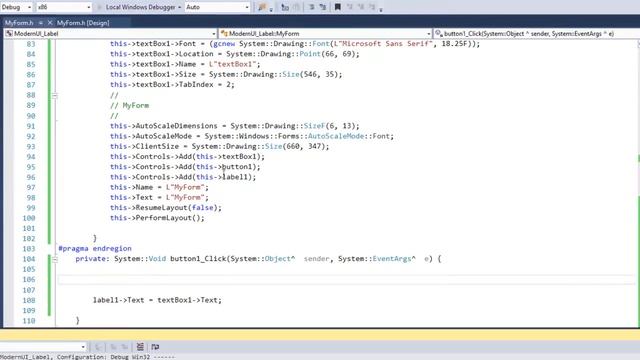Click "this->PerformLayout();" on line 100

coord(157,218)
